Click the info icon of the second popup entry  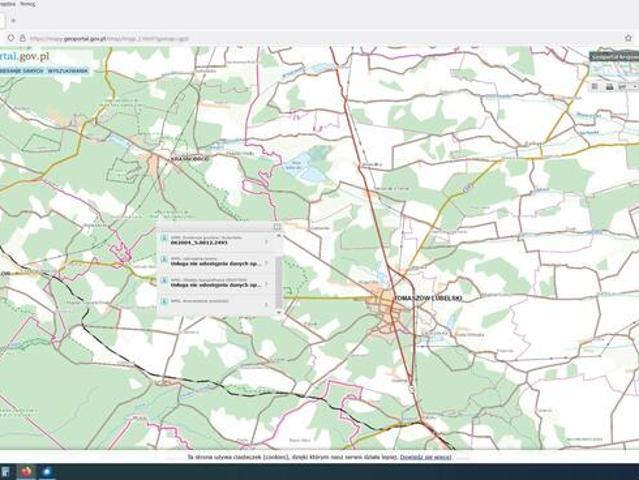[x=164, y=260]
